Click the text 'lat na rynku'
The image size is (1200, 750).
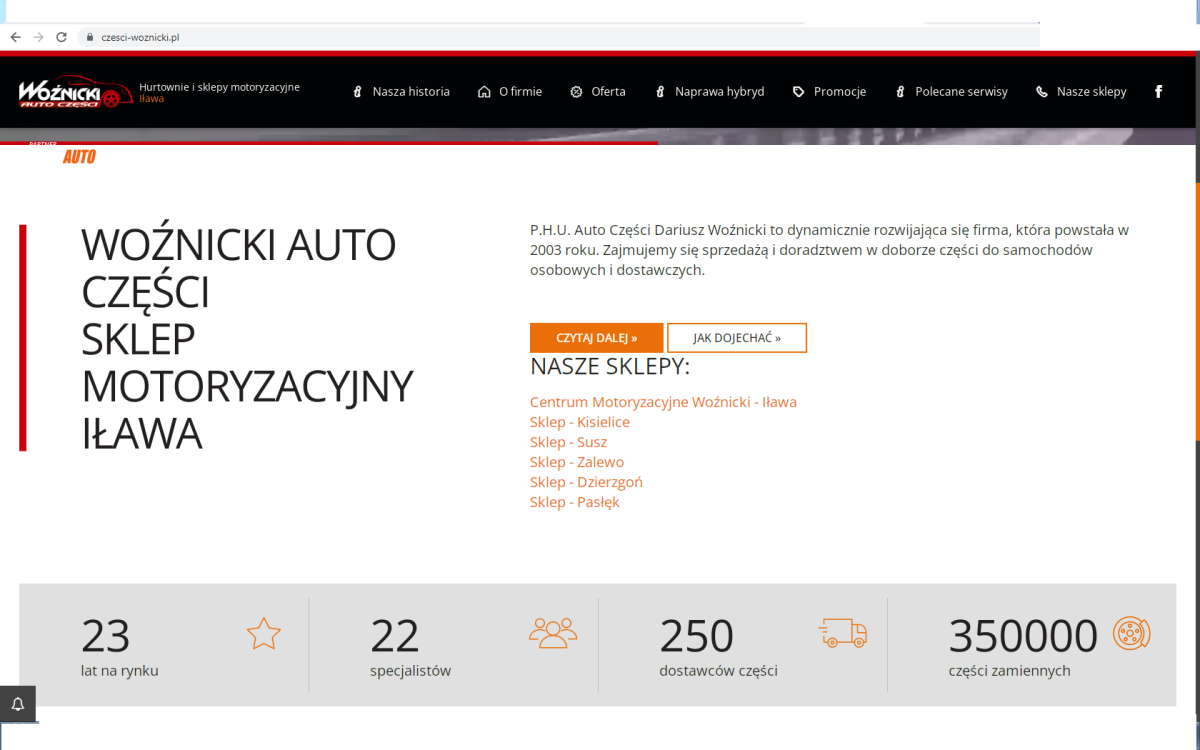(x=120, y=671)
